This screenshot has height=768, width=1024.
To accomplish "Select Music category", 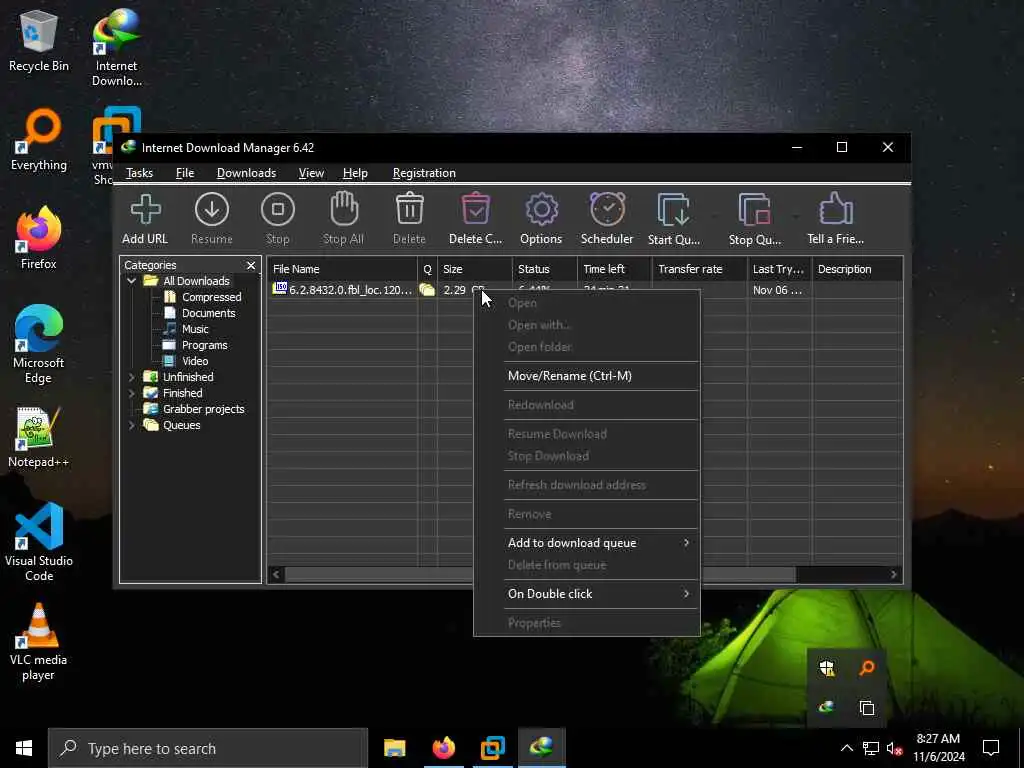I will (195, 329).
